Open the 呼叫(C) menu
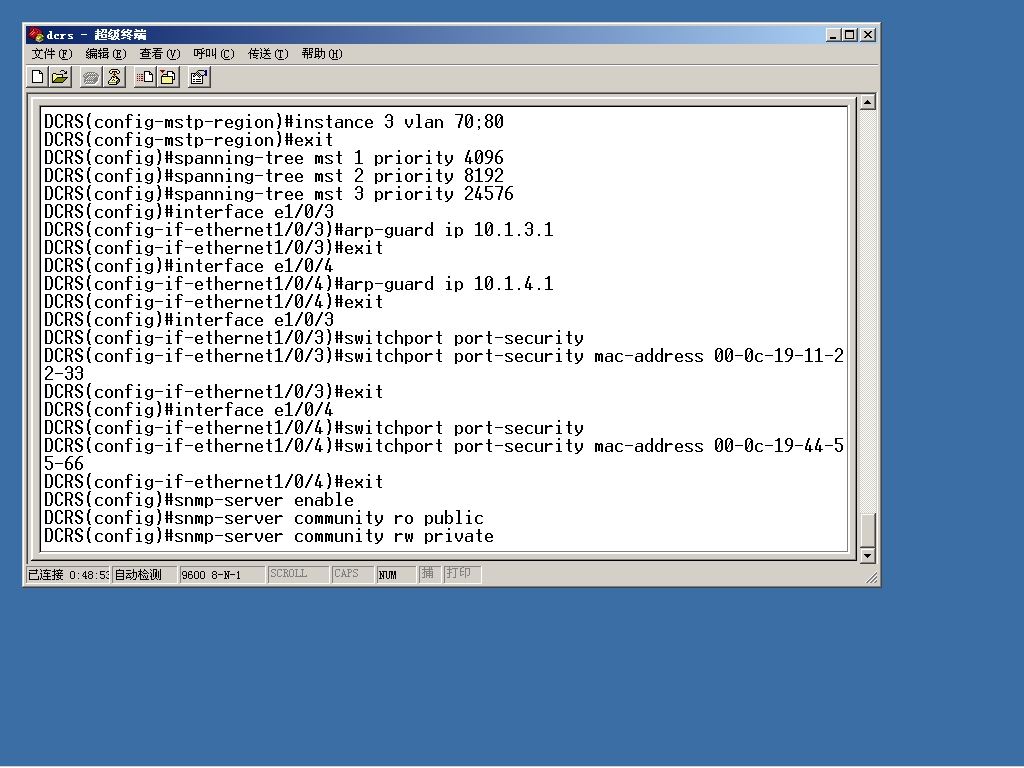Viewport: 1024px width, 768px height. [x=214, y=54]
